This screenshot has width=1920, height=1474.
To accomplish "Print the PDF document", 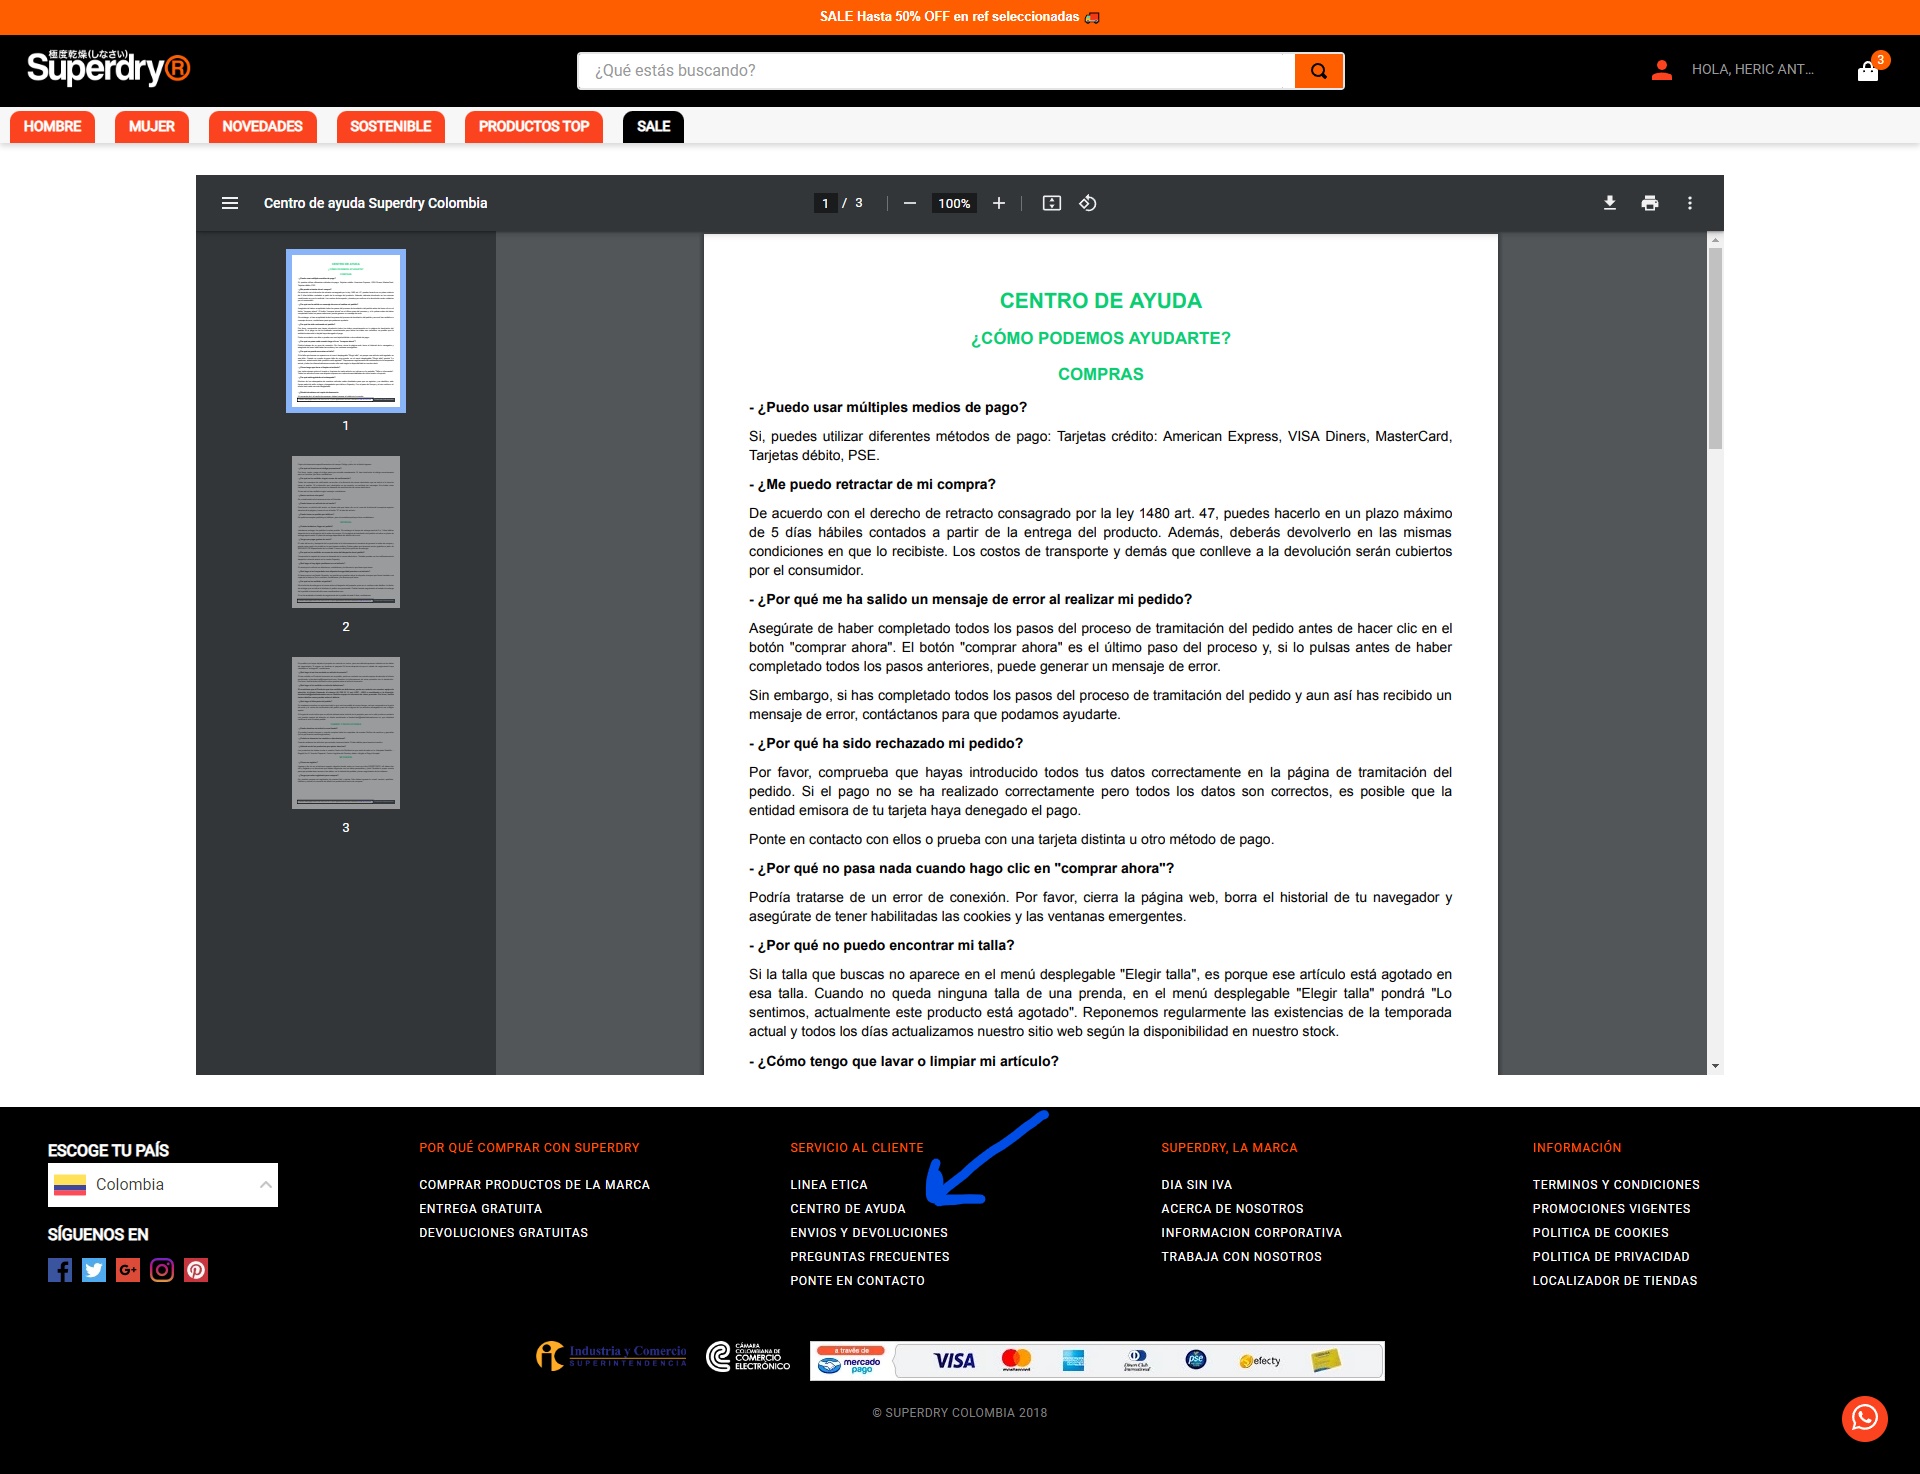I will (x=1650, y=203).
